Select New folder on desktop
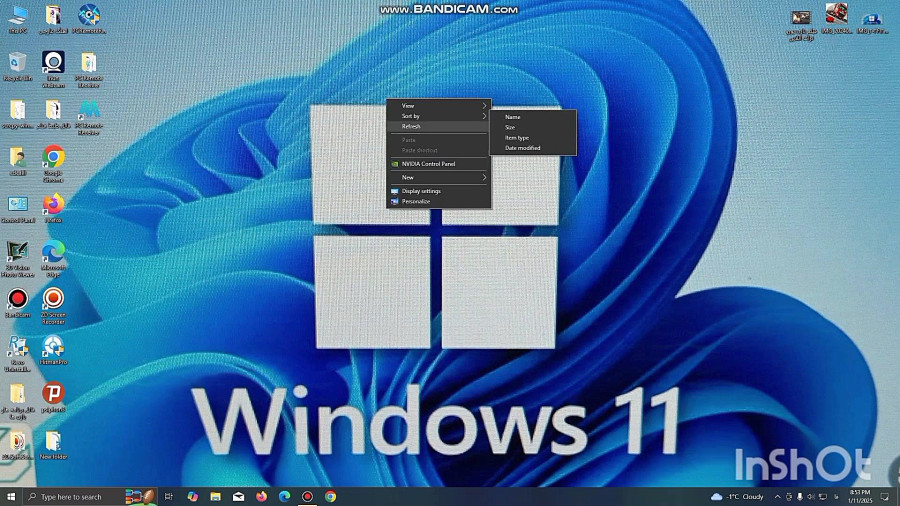900x506 pixels. click(x=53, y=445)
